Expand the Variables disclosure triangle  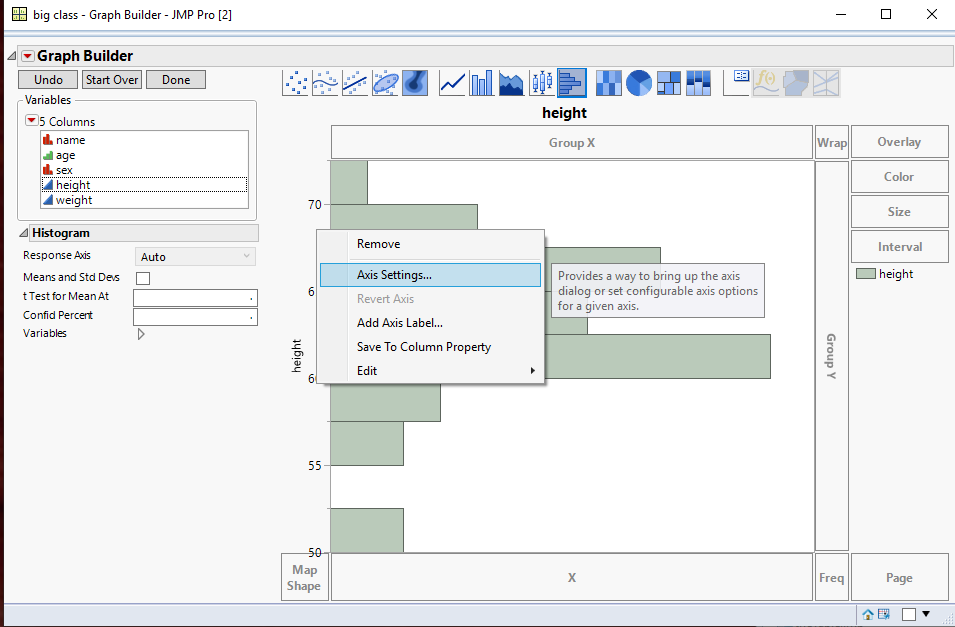point(140,333)
